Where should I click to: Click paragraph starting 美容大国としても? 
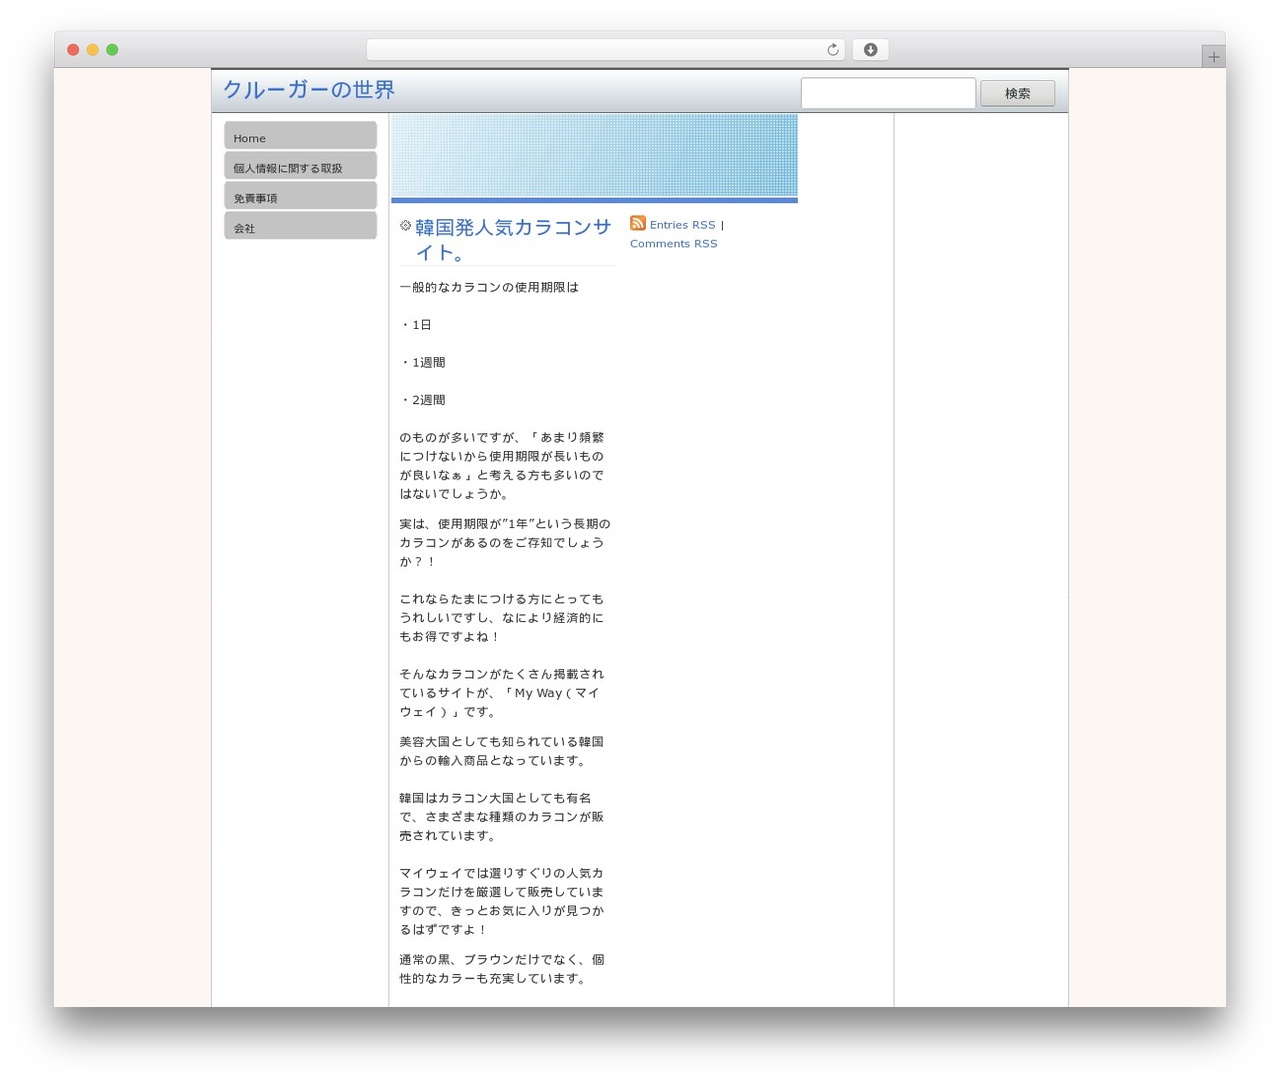click(x=502, y=751)
